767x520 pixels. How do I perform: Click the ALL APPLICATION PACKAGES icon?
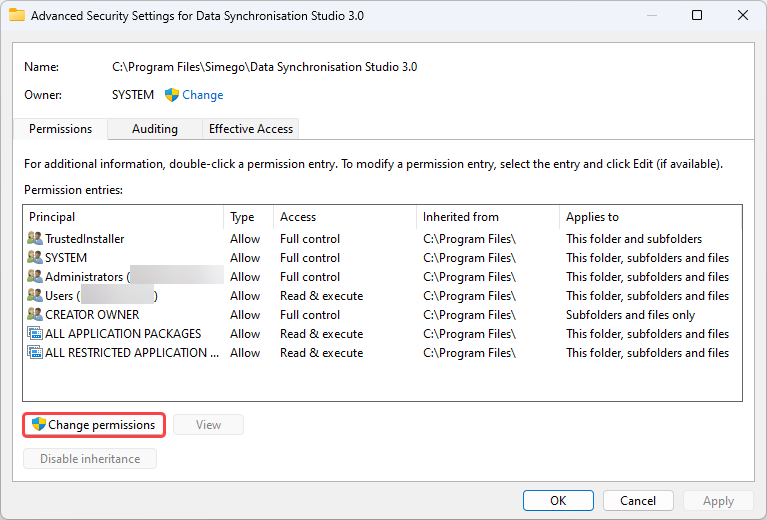pos(35,334)
